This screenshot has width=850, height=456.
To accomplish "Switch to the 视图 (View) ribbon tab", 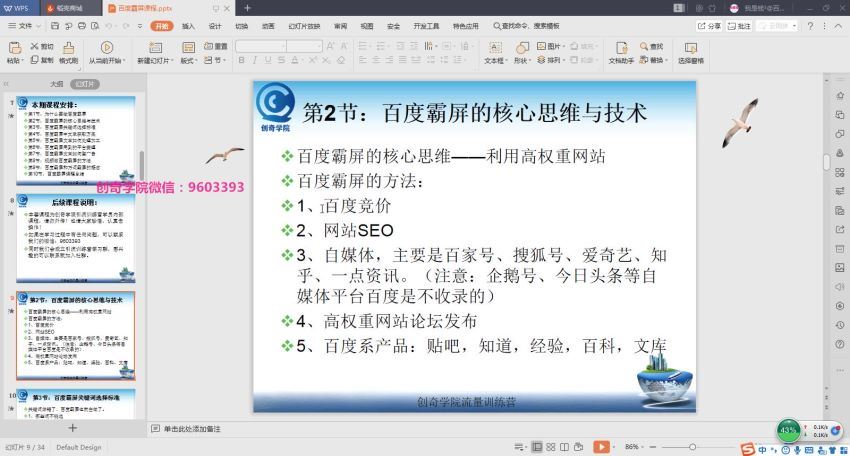I will [x=367, y=25].
